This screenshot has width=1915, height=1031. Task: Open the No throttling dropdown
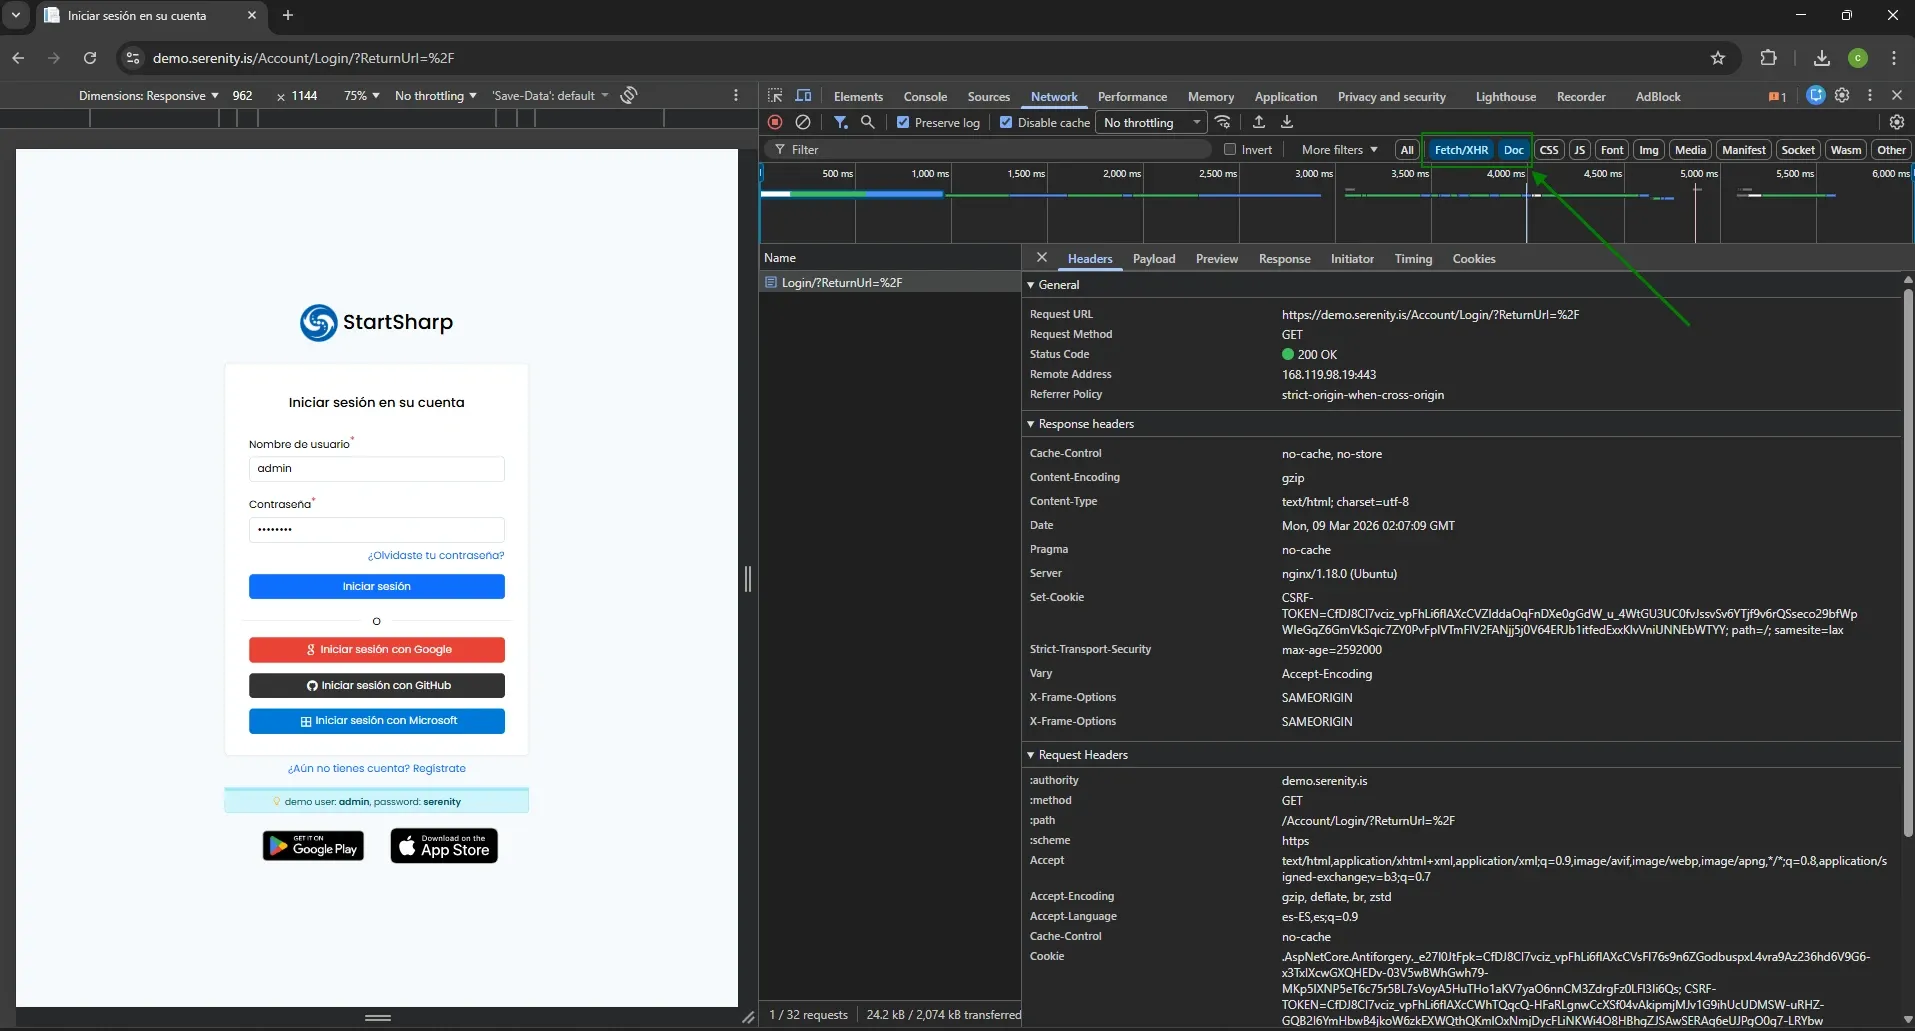coord(1150,122)
